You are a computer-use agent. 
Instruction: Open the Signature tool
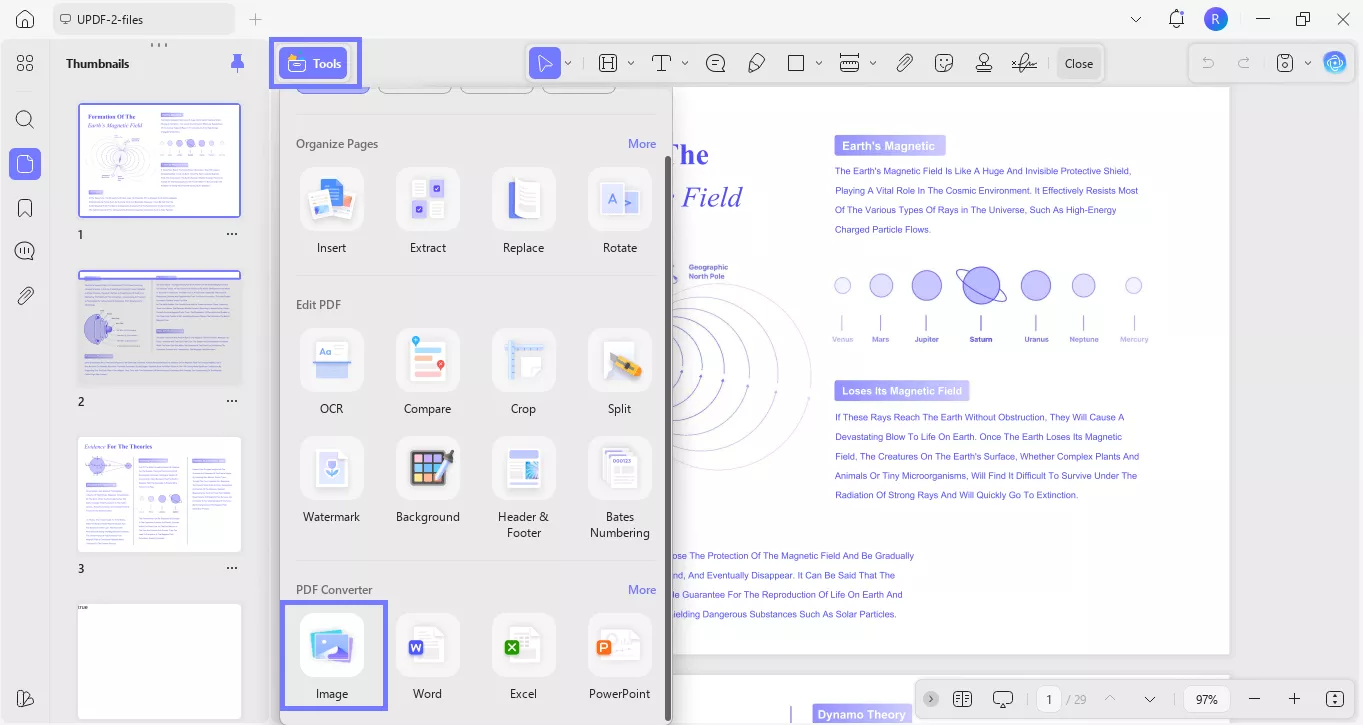tap(1024, 63)
